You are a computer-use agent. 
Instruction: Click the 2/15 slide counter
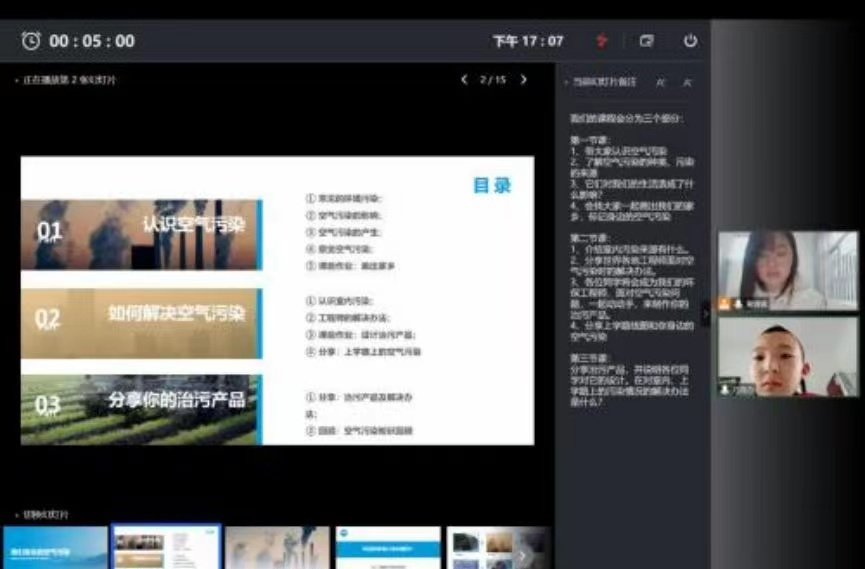coord(493,80)
